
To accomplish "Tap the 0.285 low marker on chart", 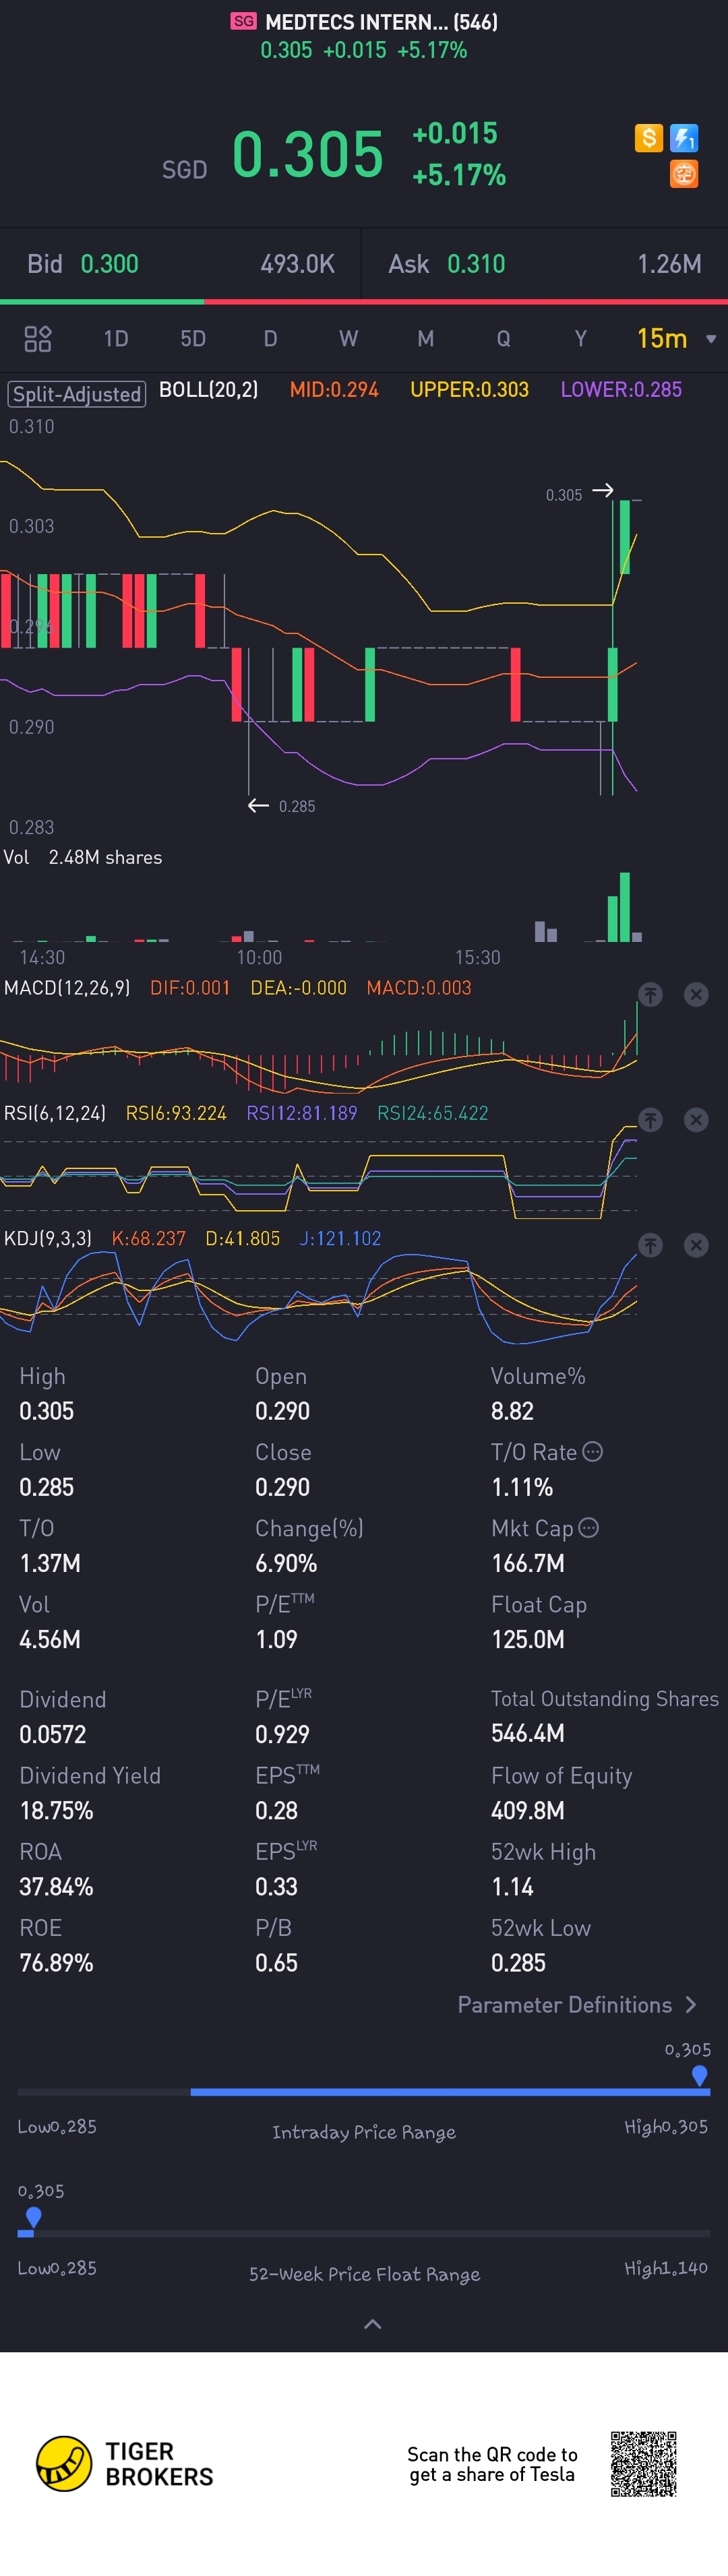I will pos(282,806).
